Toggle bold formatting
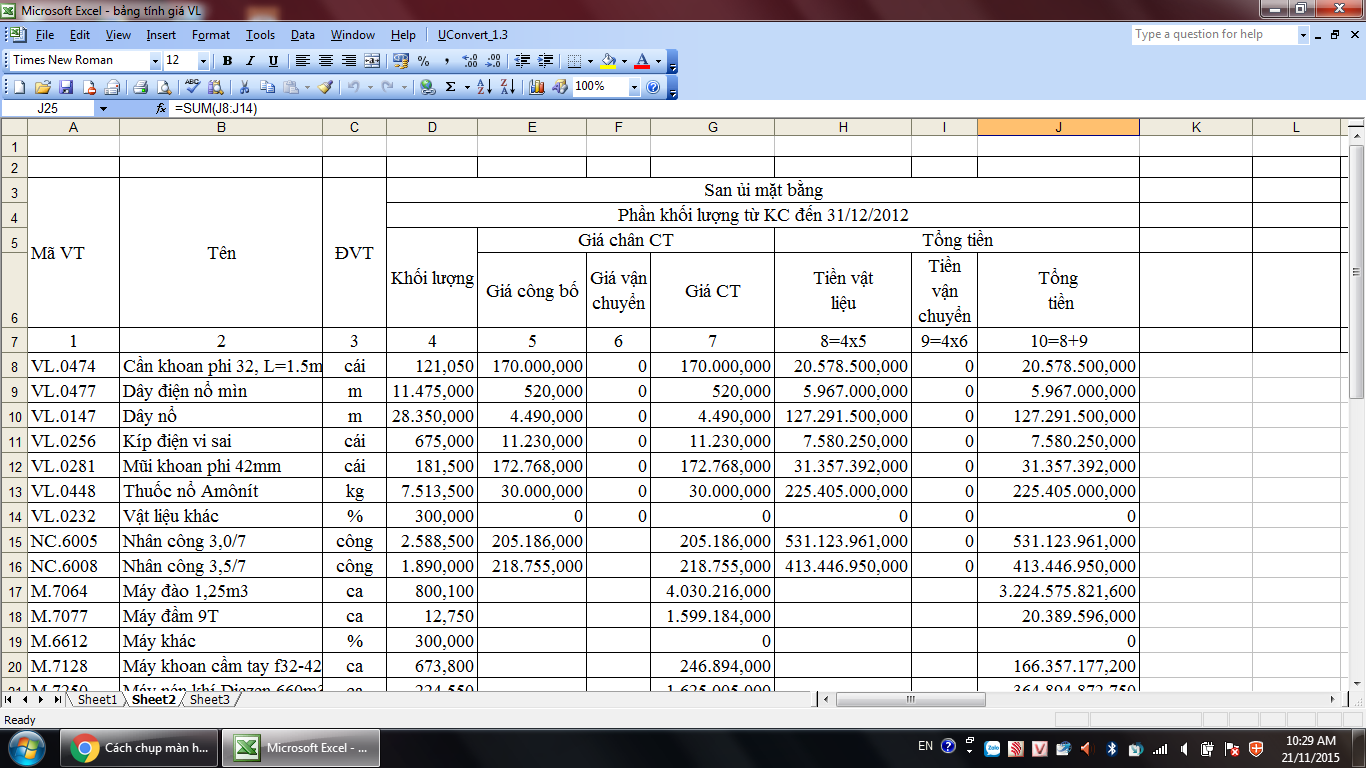The width and height of the screenshot is (1366, 768). click(x=227, y=61)
